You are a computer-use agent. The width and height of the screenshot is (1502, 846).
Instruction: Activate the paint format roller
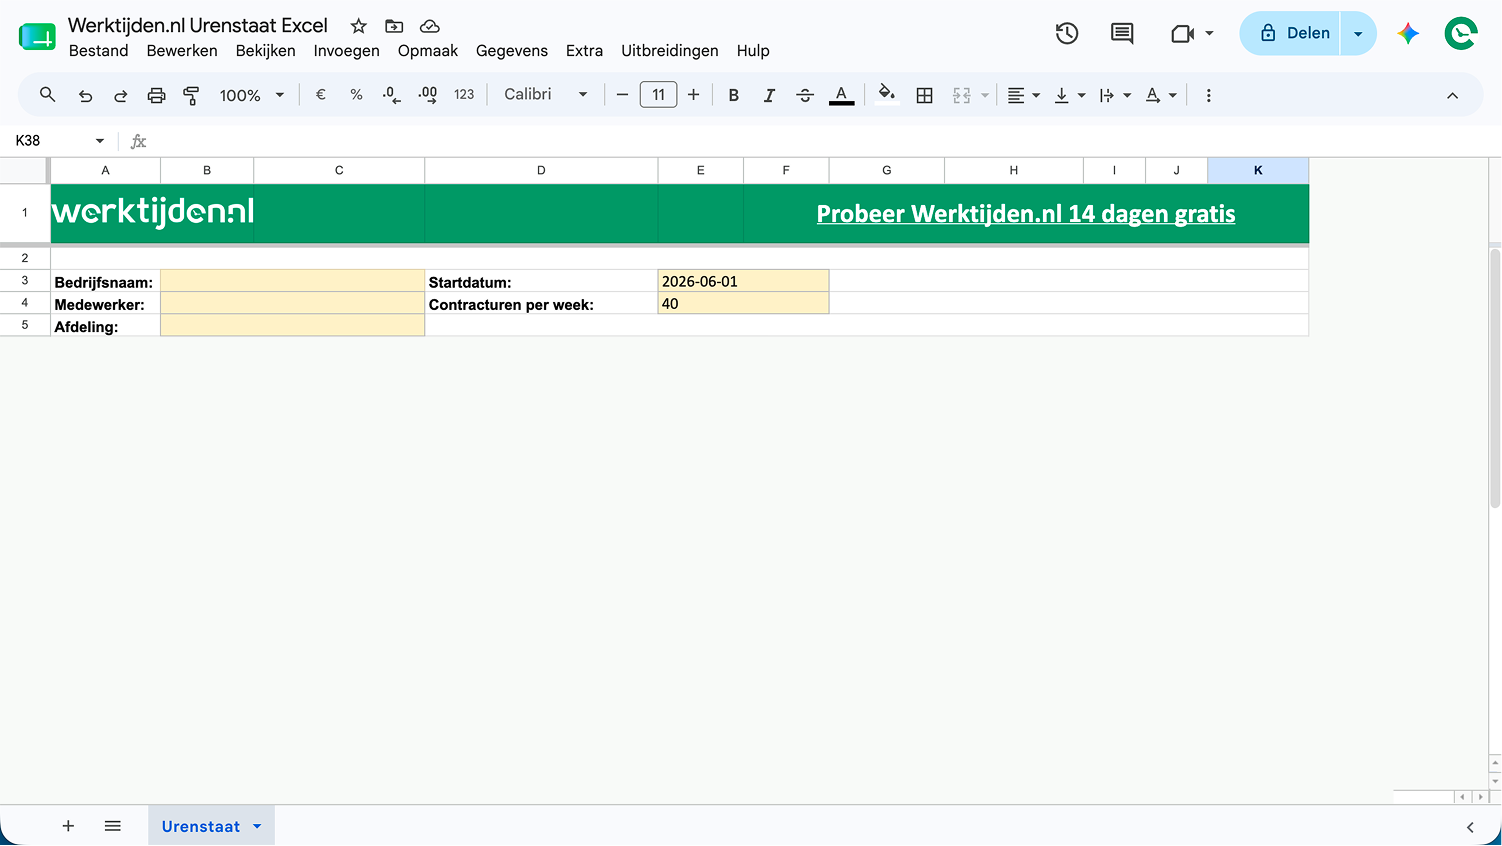click(191, 96)
